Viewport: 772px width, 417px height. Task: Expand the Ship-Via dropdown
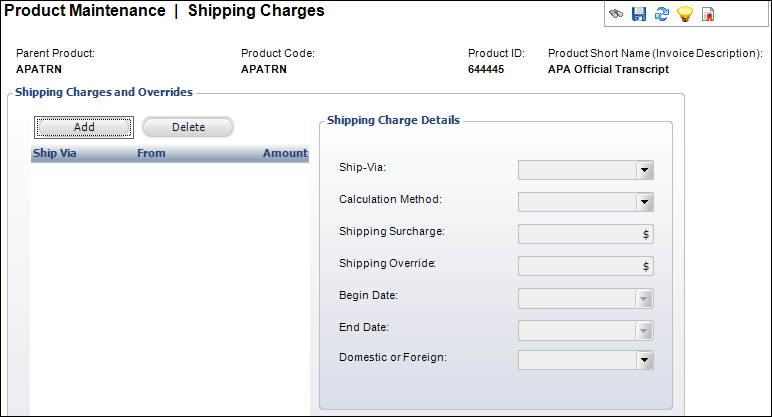(644, 170)
